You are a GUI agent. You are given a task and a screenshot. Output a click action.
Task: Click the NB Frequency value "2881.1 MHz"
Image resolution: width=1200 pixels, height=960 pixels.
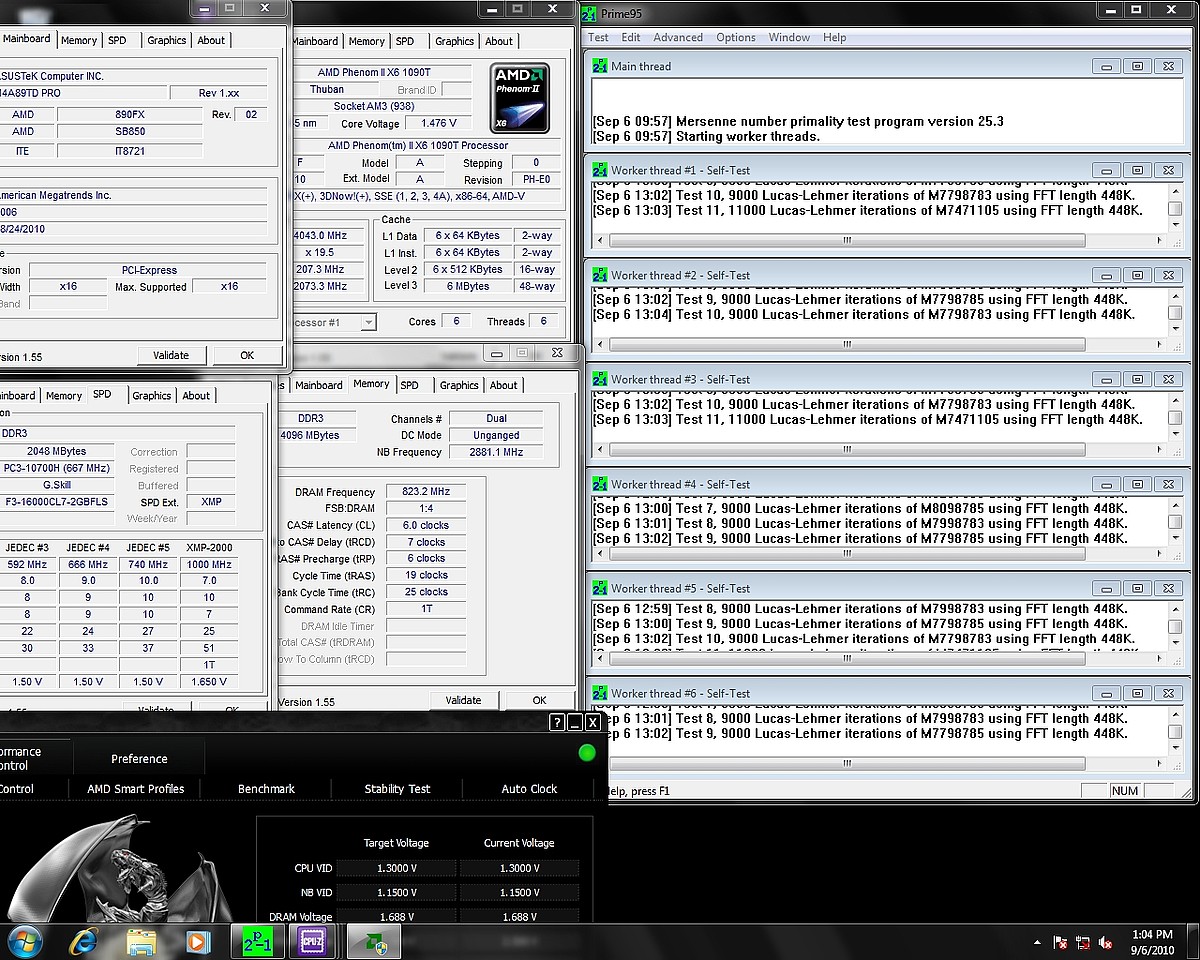(x=496, y=452)
